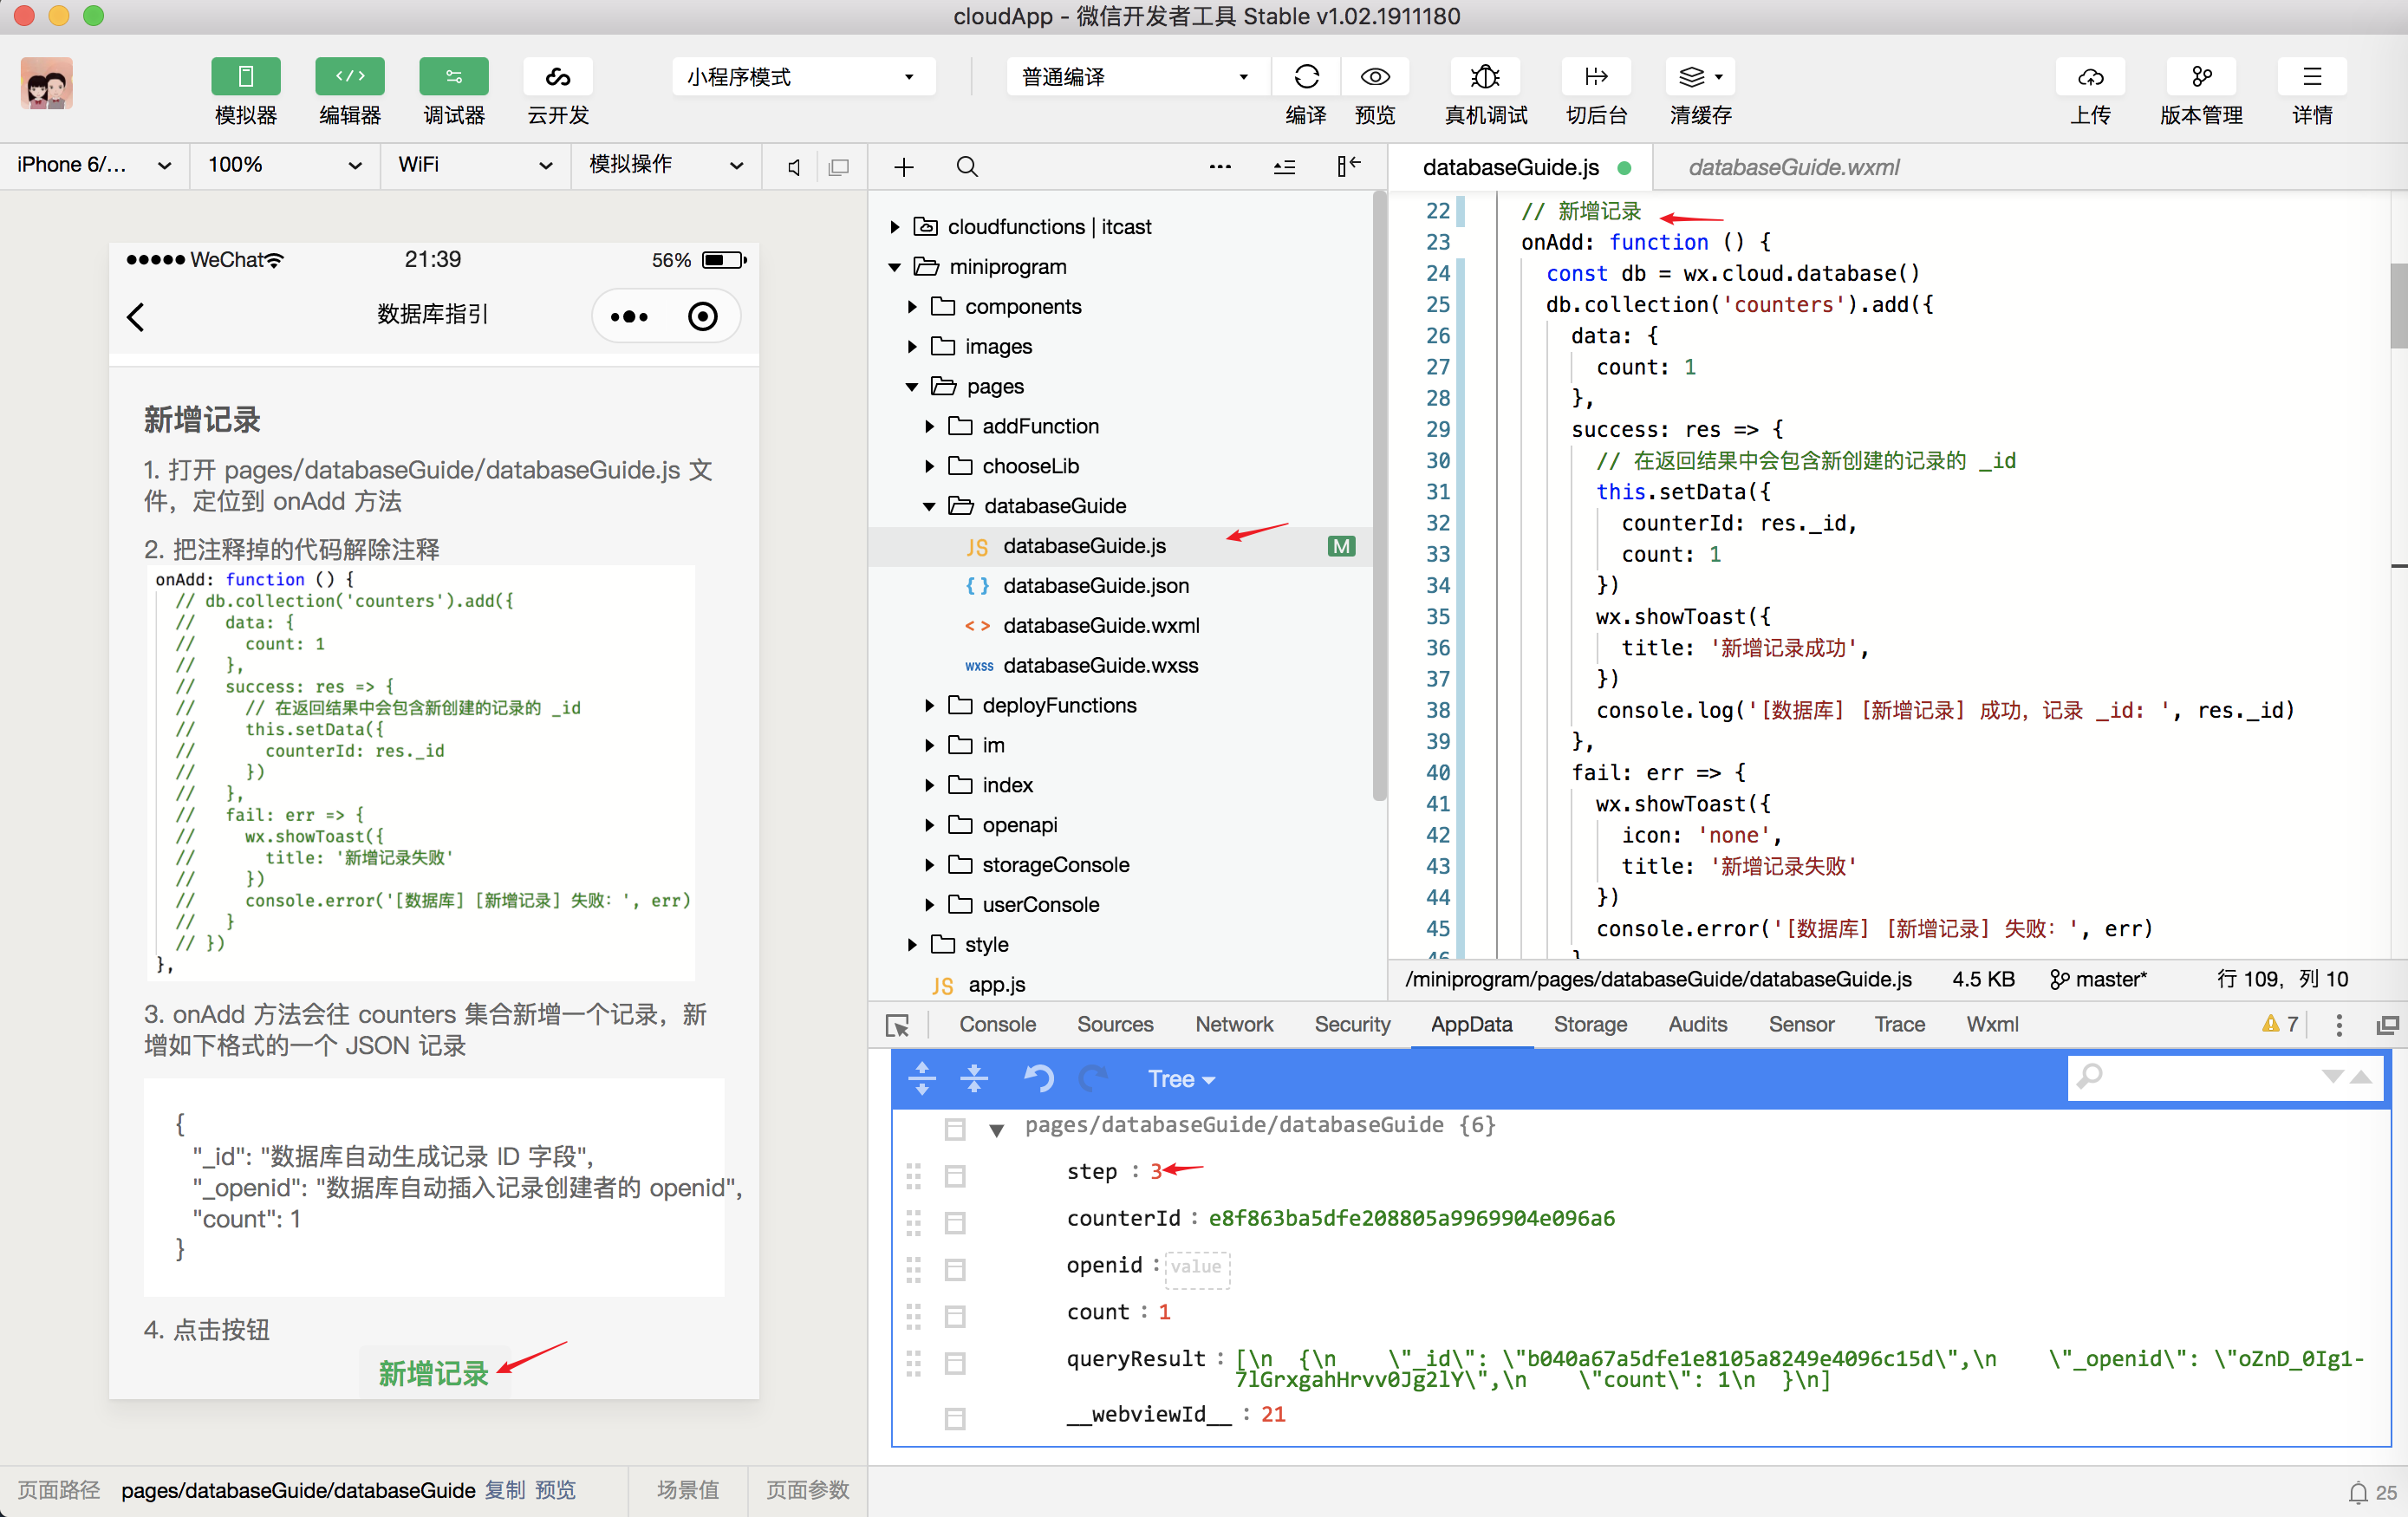Viewport: 2408px width, 1517px height.
Task: Click the upload cloud icon
Action: point(2090,77)
